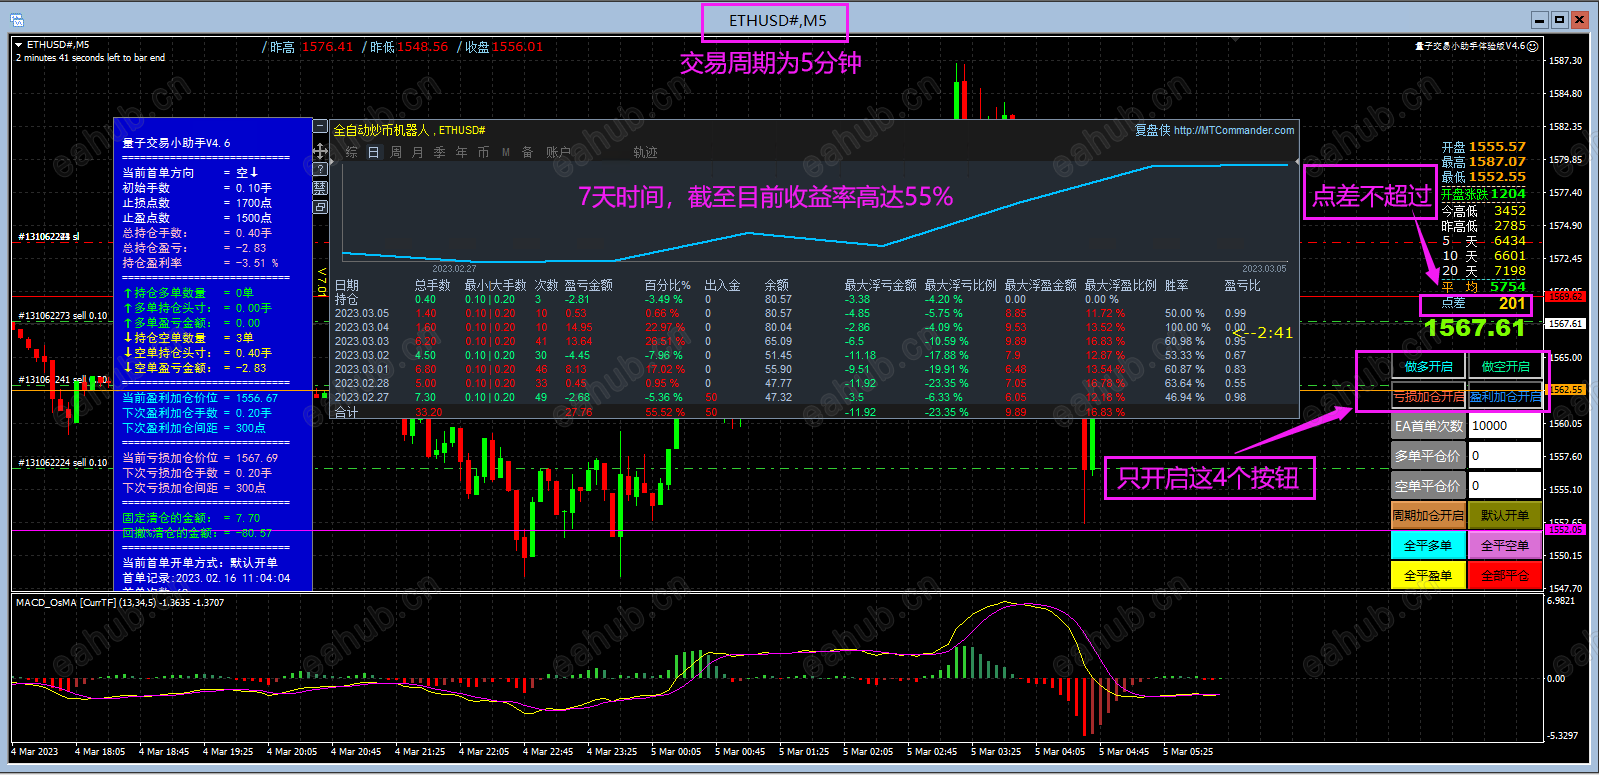Click the 2023.03.05 row date

tap(361, 313)
